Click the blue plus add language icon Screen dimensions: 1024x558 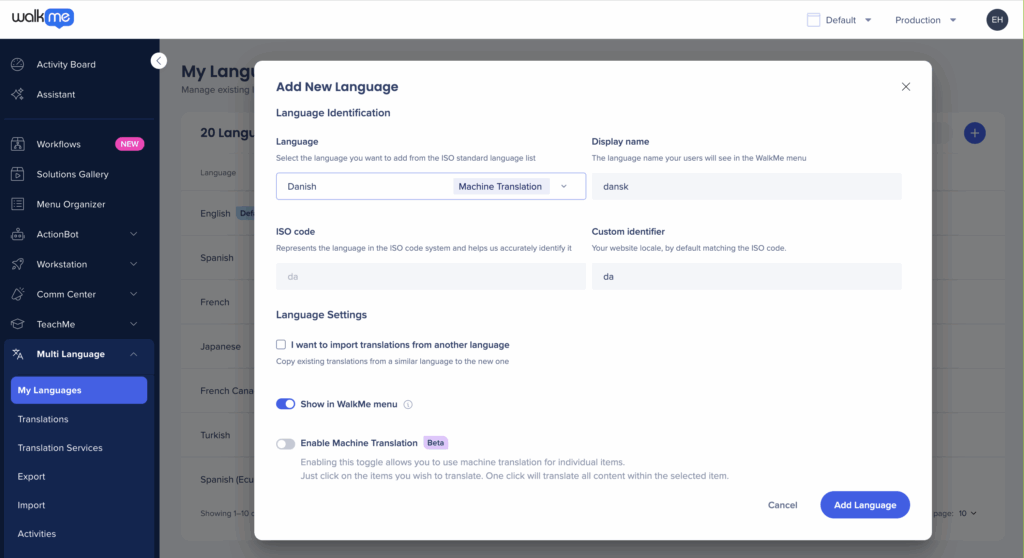[975, 133]
